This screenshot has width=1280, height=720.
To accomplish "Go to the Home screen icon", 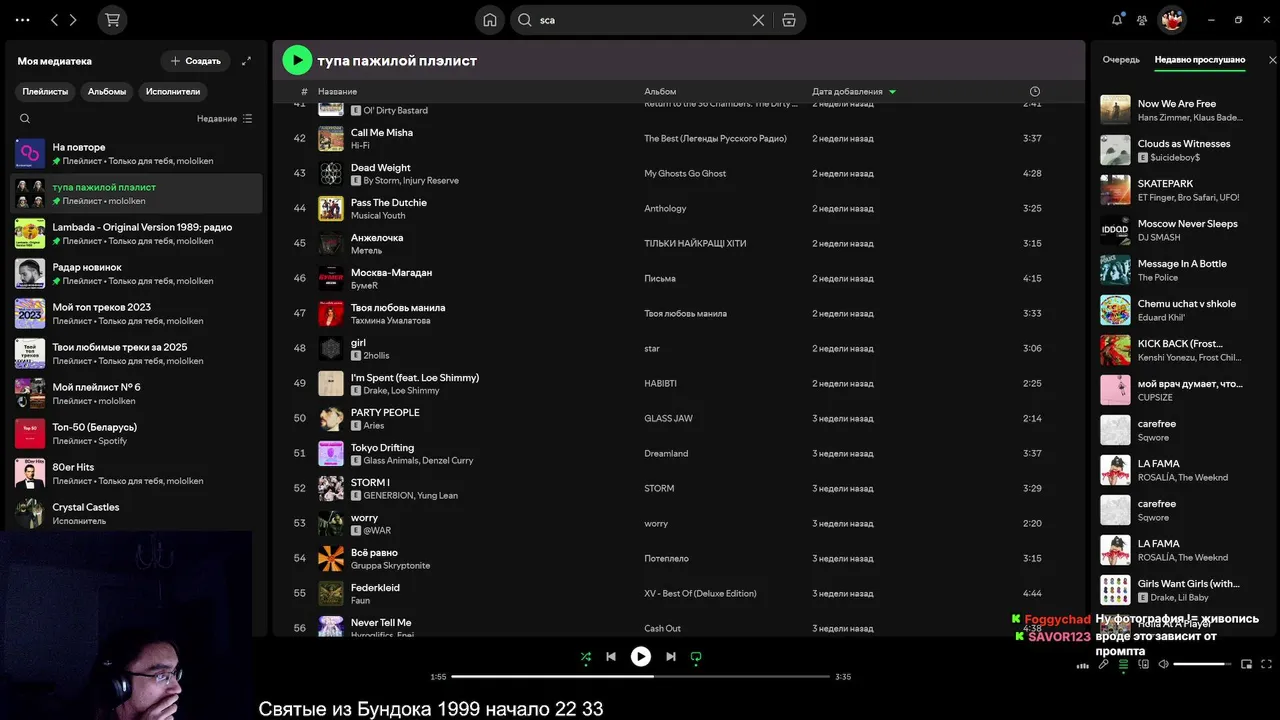I will tap(490, 20).
